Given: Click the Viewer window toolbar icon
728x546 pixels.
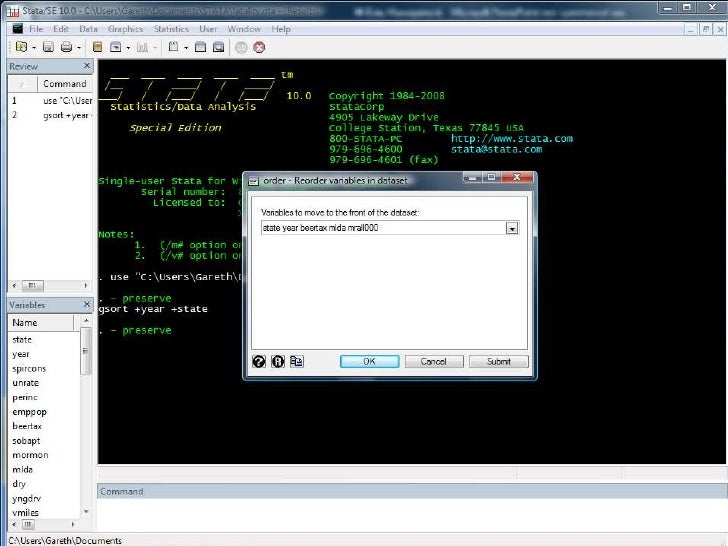Looking at the screenshot, I should coord(116,47).
